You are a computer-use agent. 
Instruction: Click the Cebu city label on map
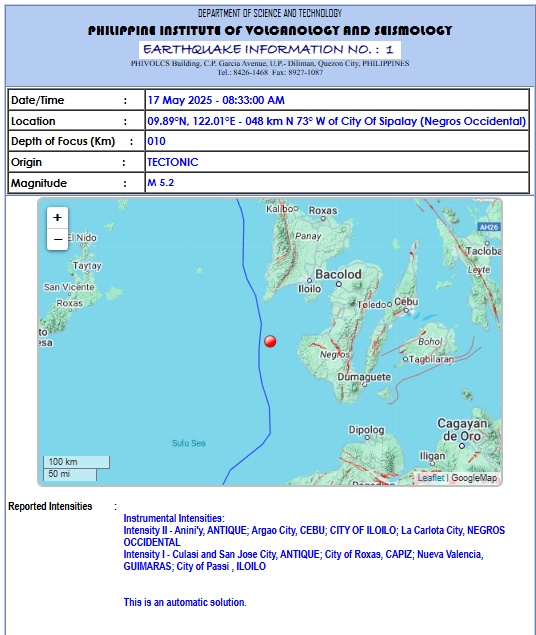[x=406, y=302]
